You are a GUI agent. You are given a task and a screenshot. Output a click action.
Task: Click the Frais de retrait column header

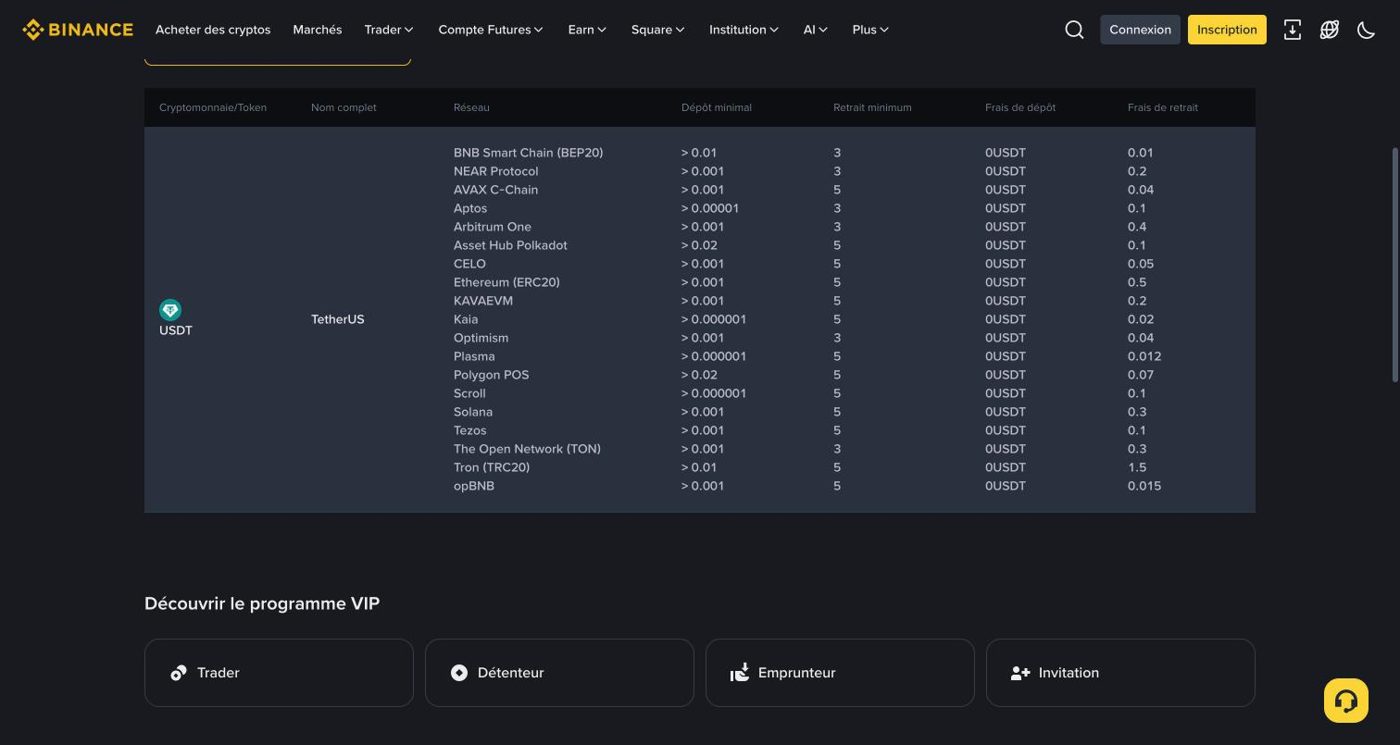tap(1163, 108)
